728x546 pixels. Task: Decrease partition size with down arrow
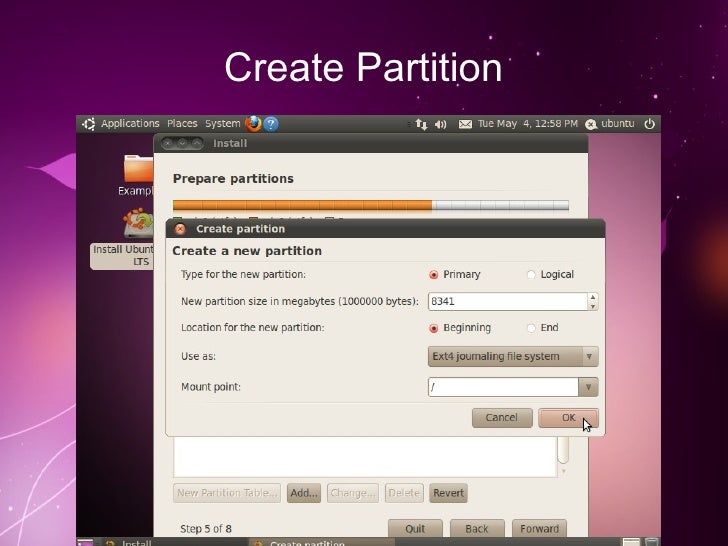[592, 306]
